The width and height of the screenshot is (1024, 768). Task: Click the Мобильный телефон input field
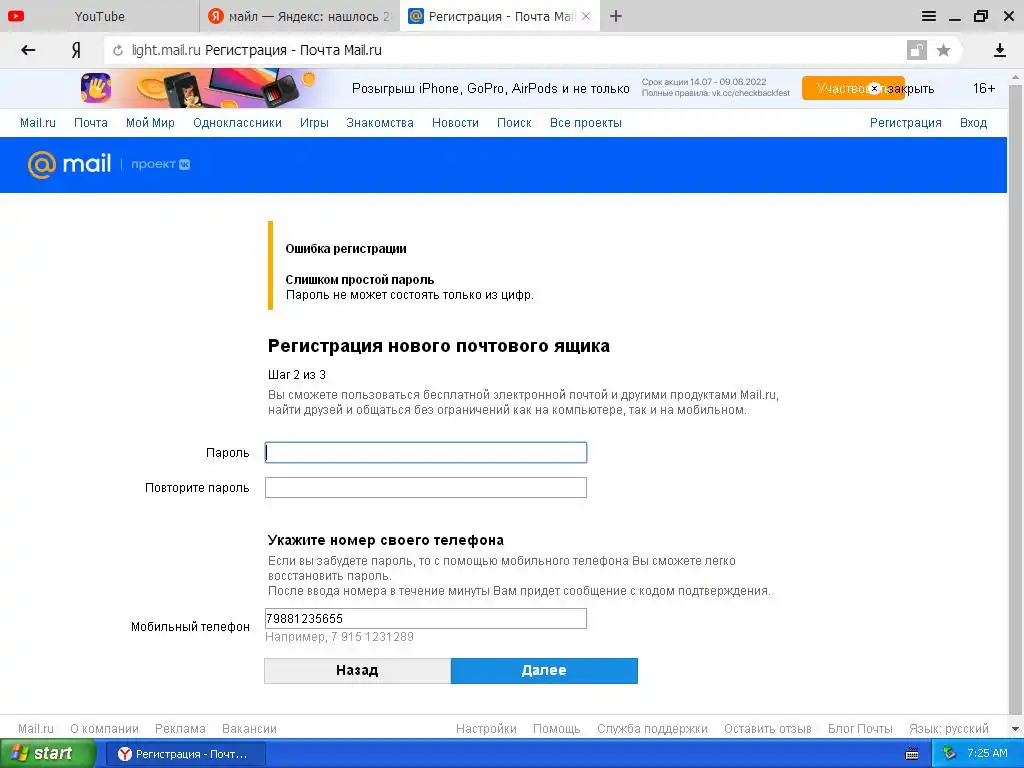click(426, 618)
